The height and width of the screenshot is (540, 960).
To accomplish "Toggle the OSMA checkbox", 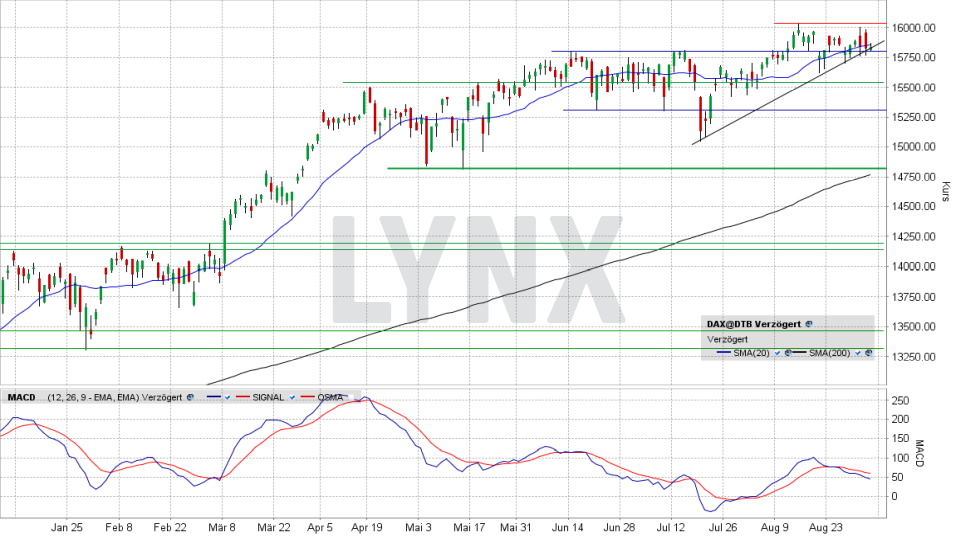I will pos(351,397).
